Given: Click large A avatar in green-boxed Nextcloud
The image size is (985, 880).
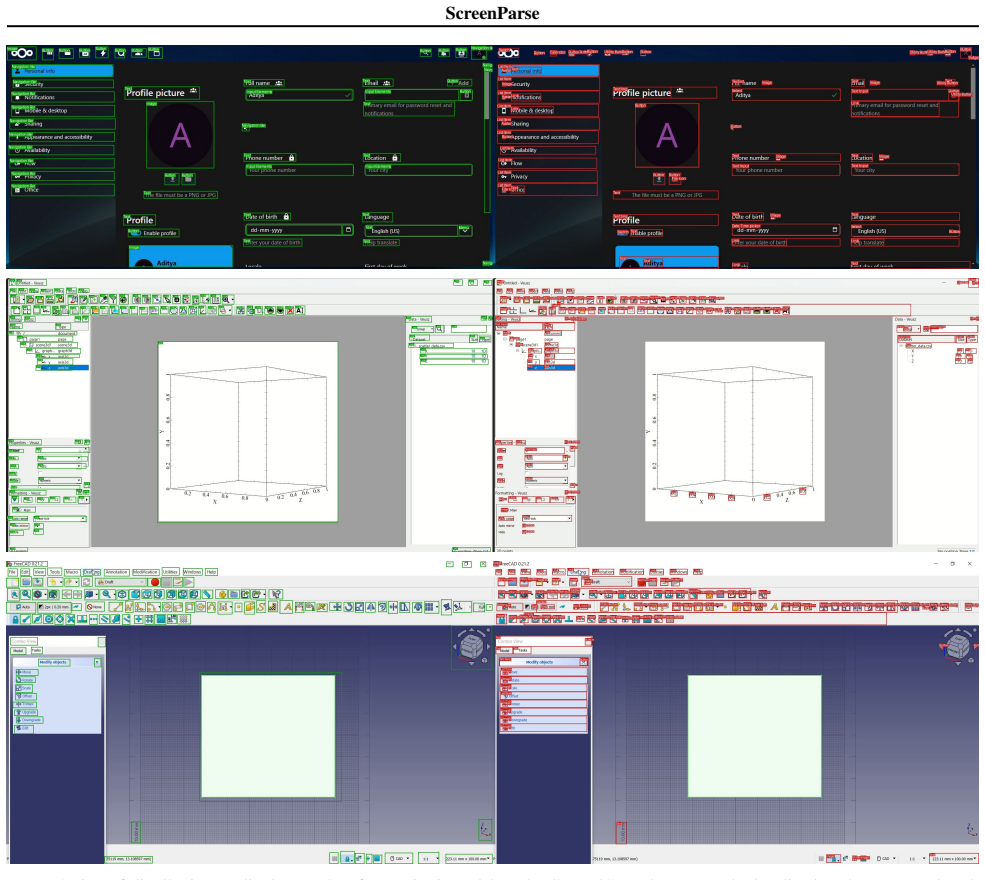Looking at the screenshot, I should [180, 136].
